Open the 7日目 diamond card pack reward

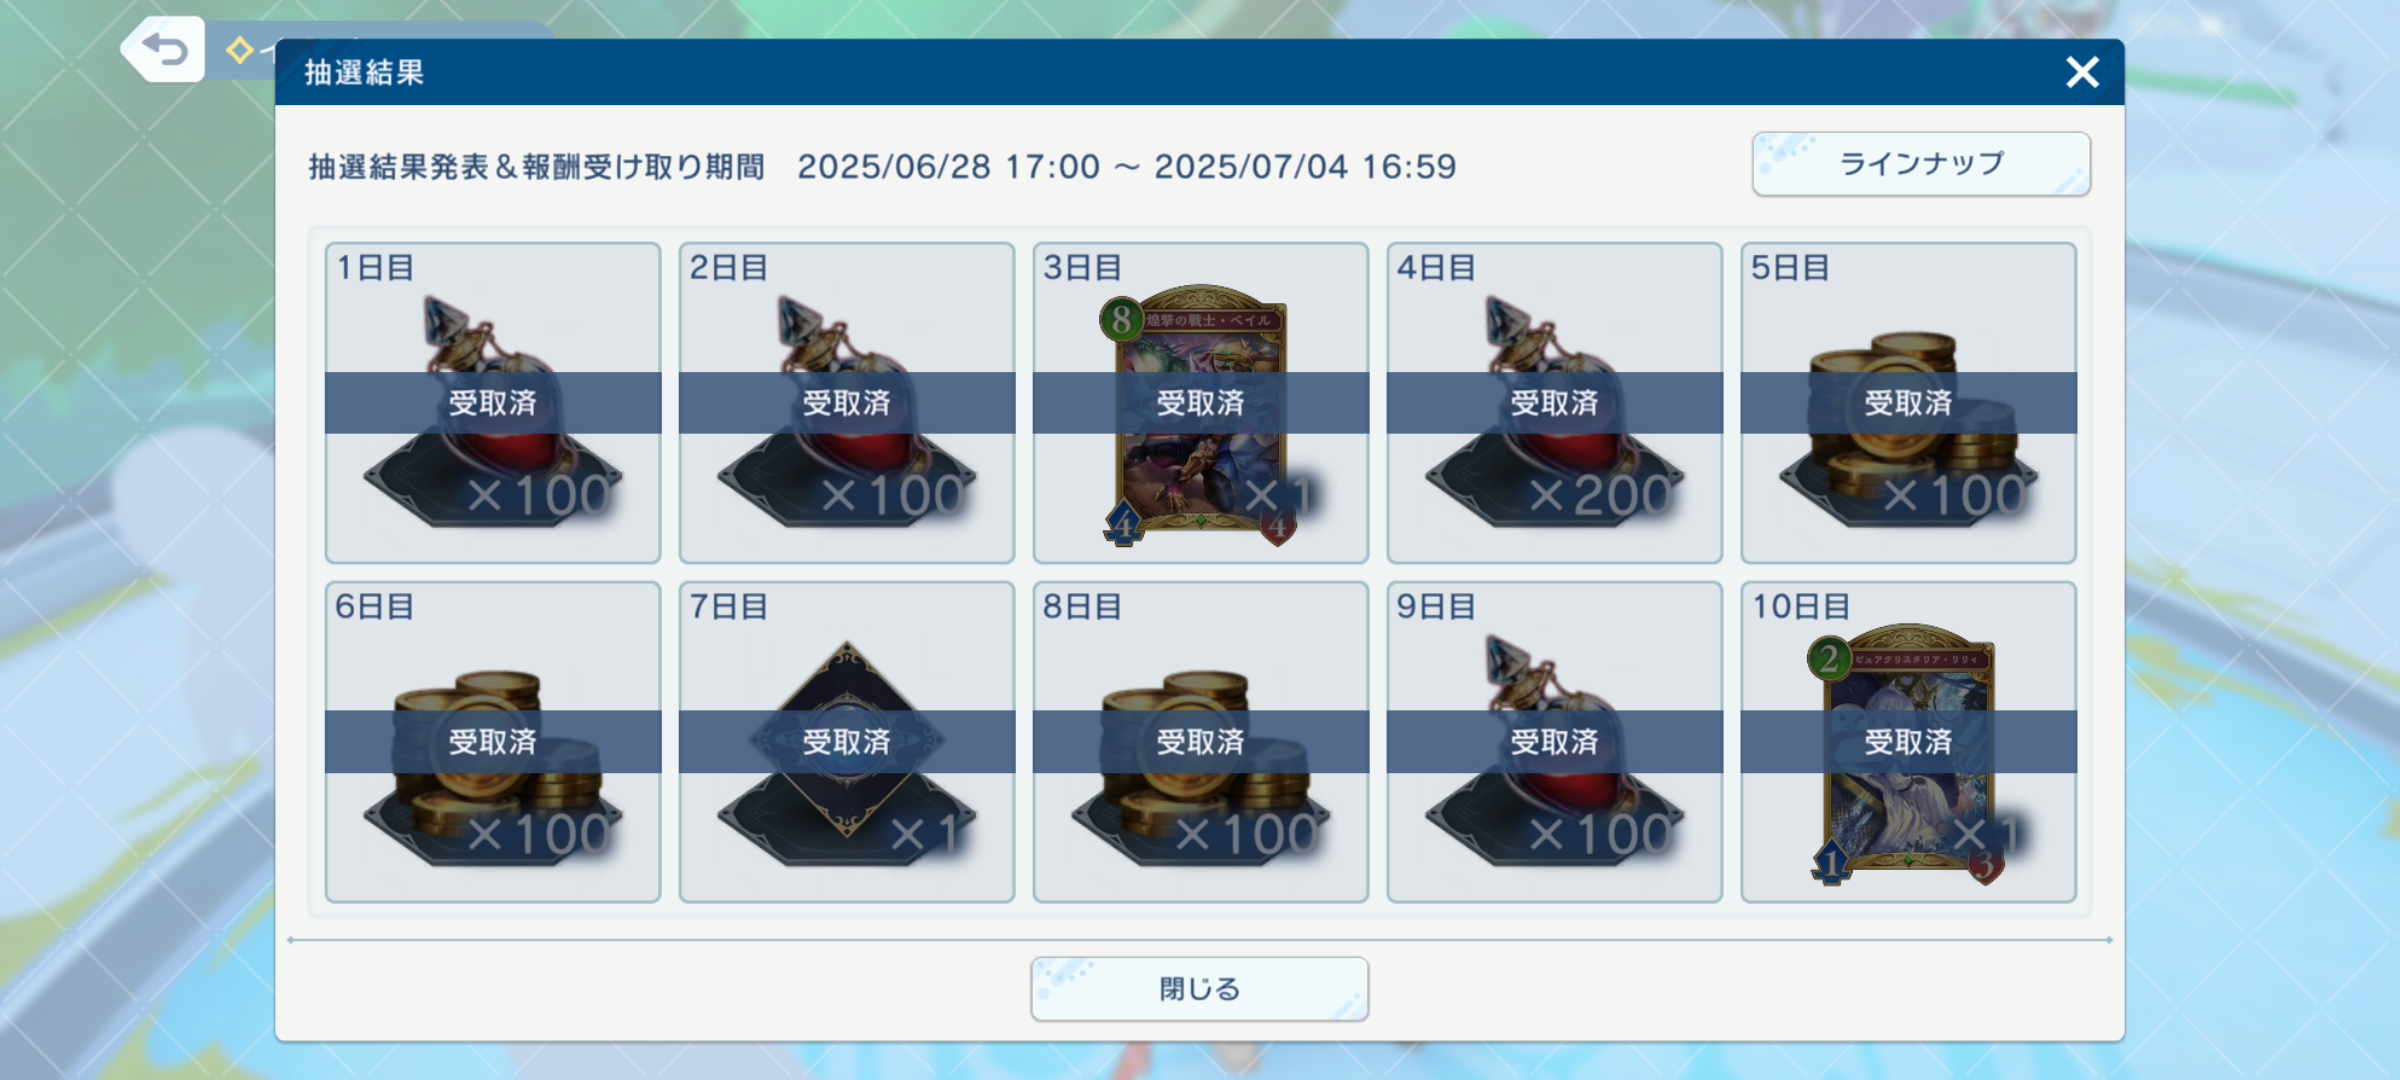click(x=847, y=742)
